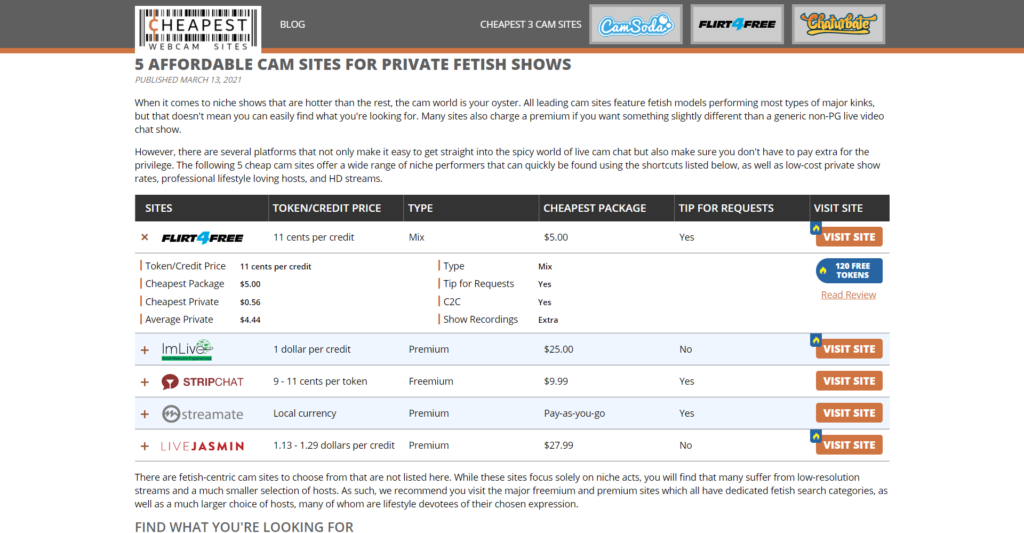Click the Sites column header

[x=159, y=208]
